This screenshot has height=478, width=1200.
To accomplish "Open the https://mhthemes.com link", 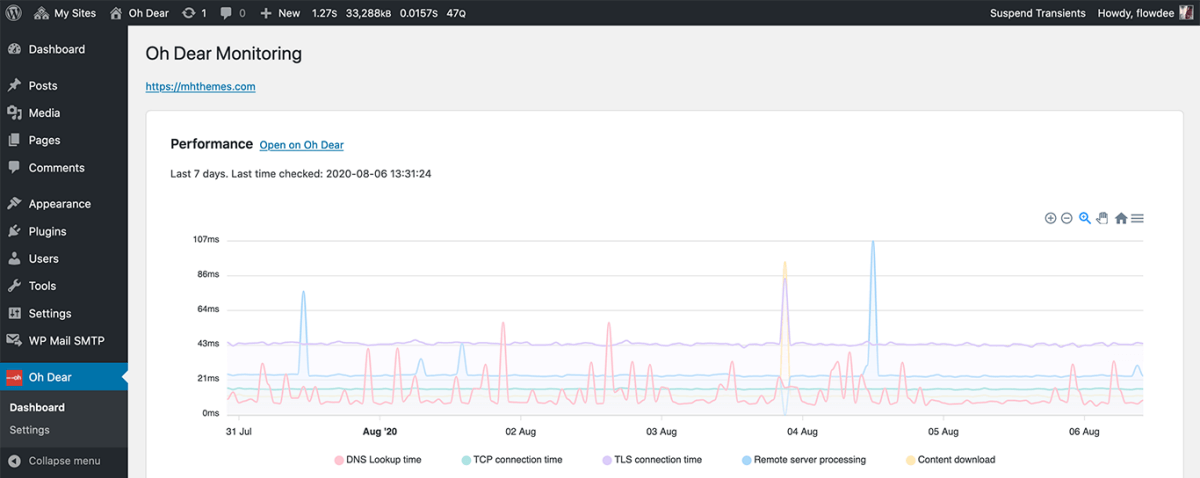I will [201, 87].
